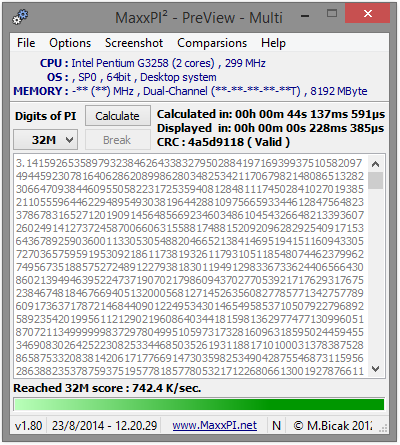Click the resize grip at window corner
This screenshot has height=445, width=400.
click(383, 428)
